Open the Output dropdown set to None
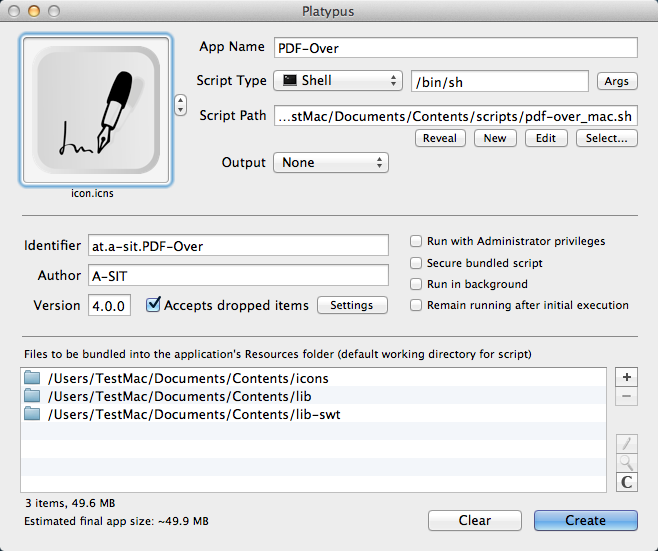Image resolution: width=658 pixels, height=551 pixels. [331, 162]
